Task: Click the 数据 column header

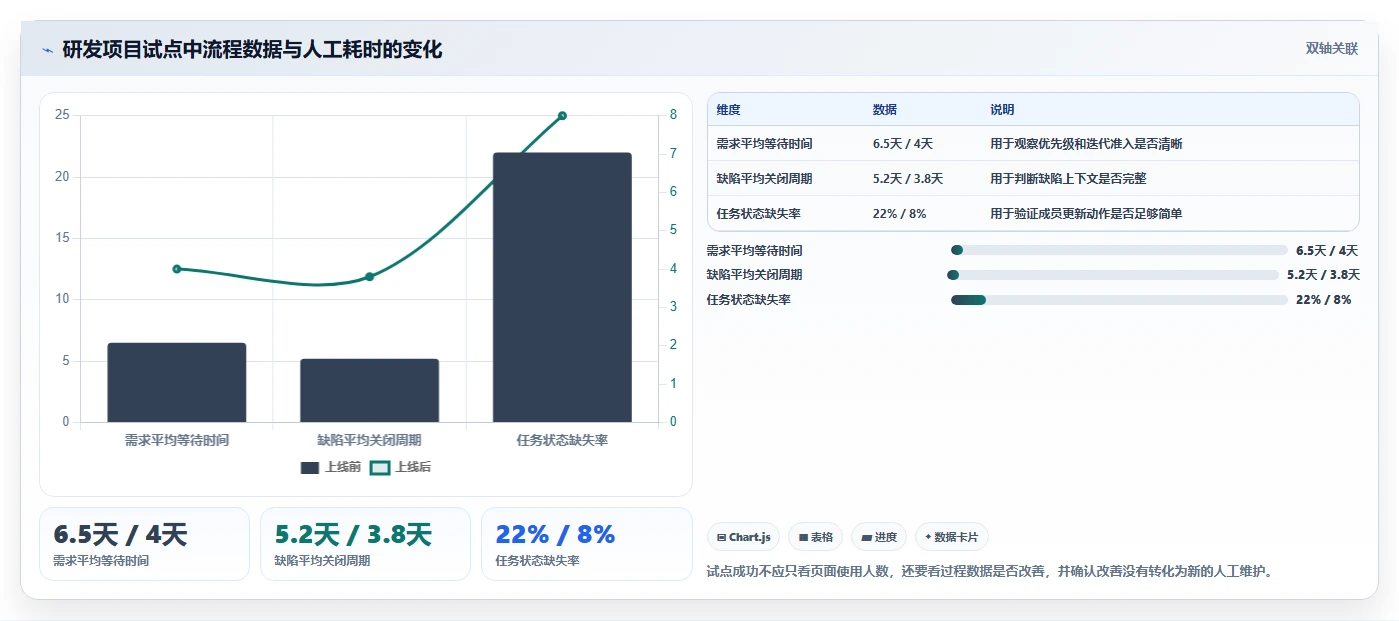Action: [885, 110]
